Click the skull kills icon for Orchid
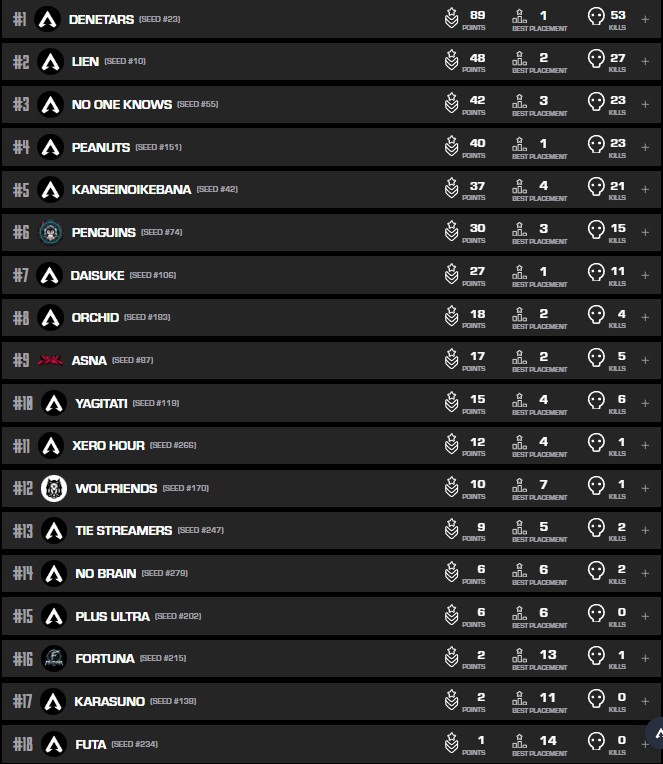The width and height of the screenshot is (663, 764). coord(596,317)
